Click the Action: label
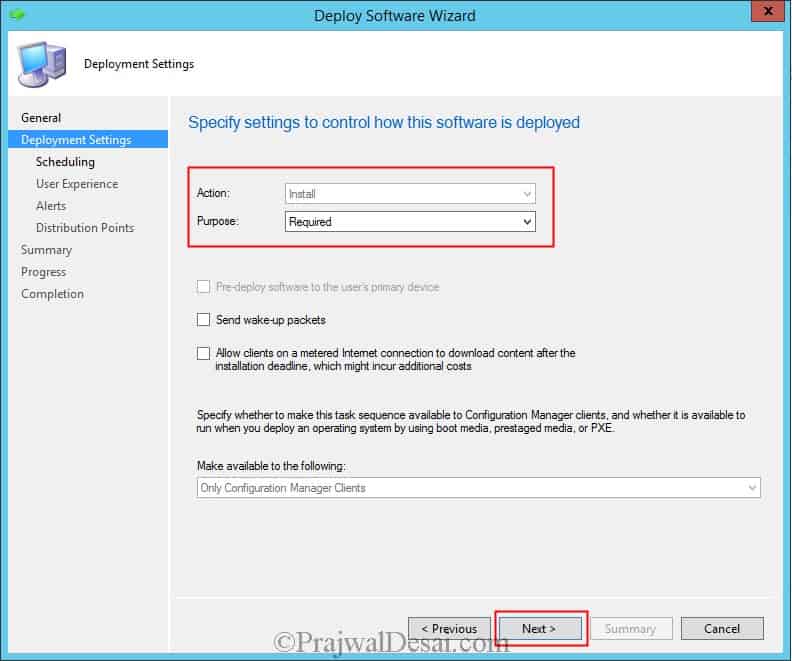 [x=213, y=193]
